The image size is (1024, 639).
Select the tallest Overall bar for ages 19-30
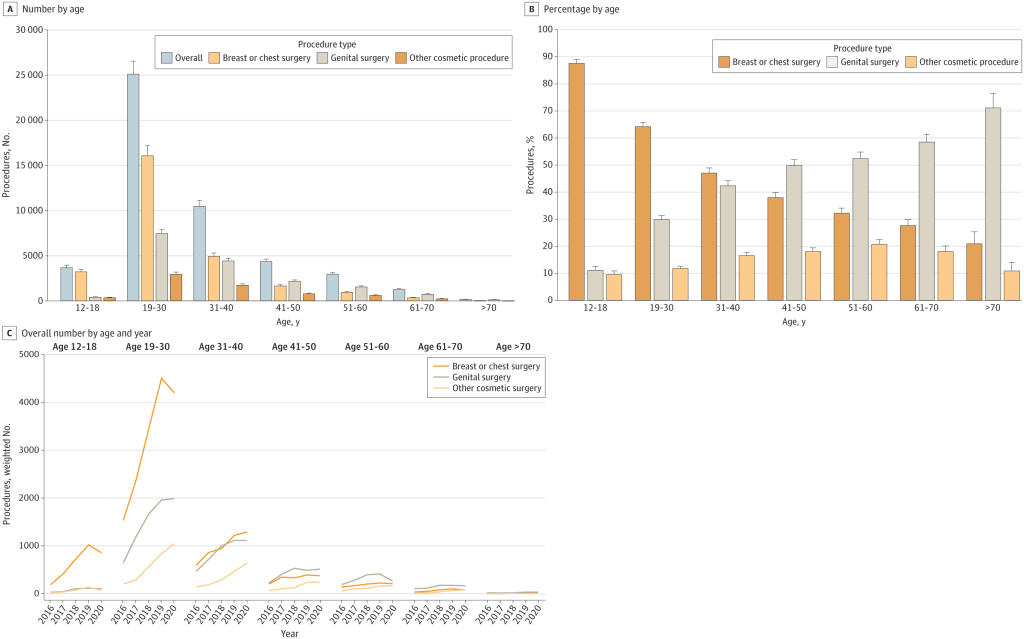coord(133,187)
